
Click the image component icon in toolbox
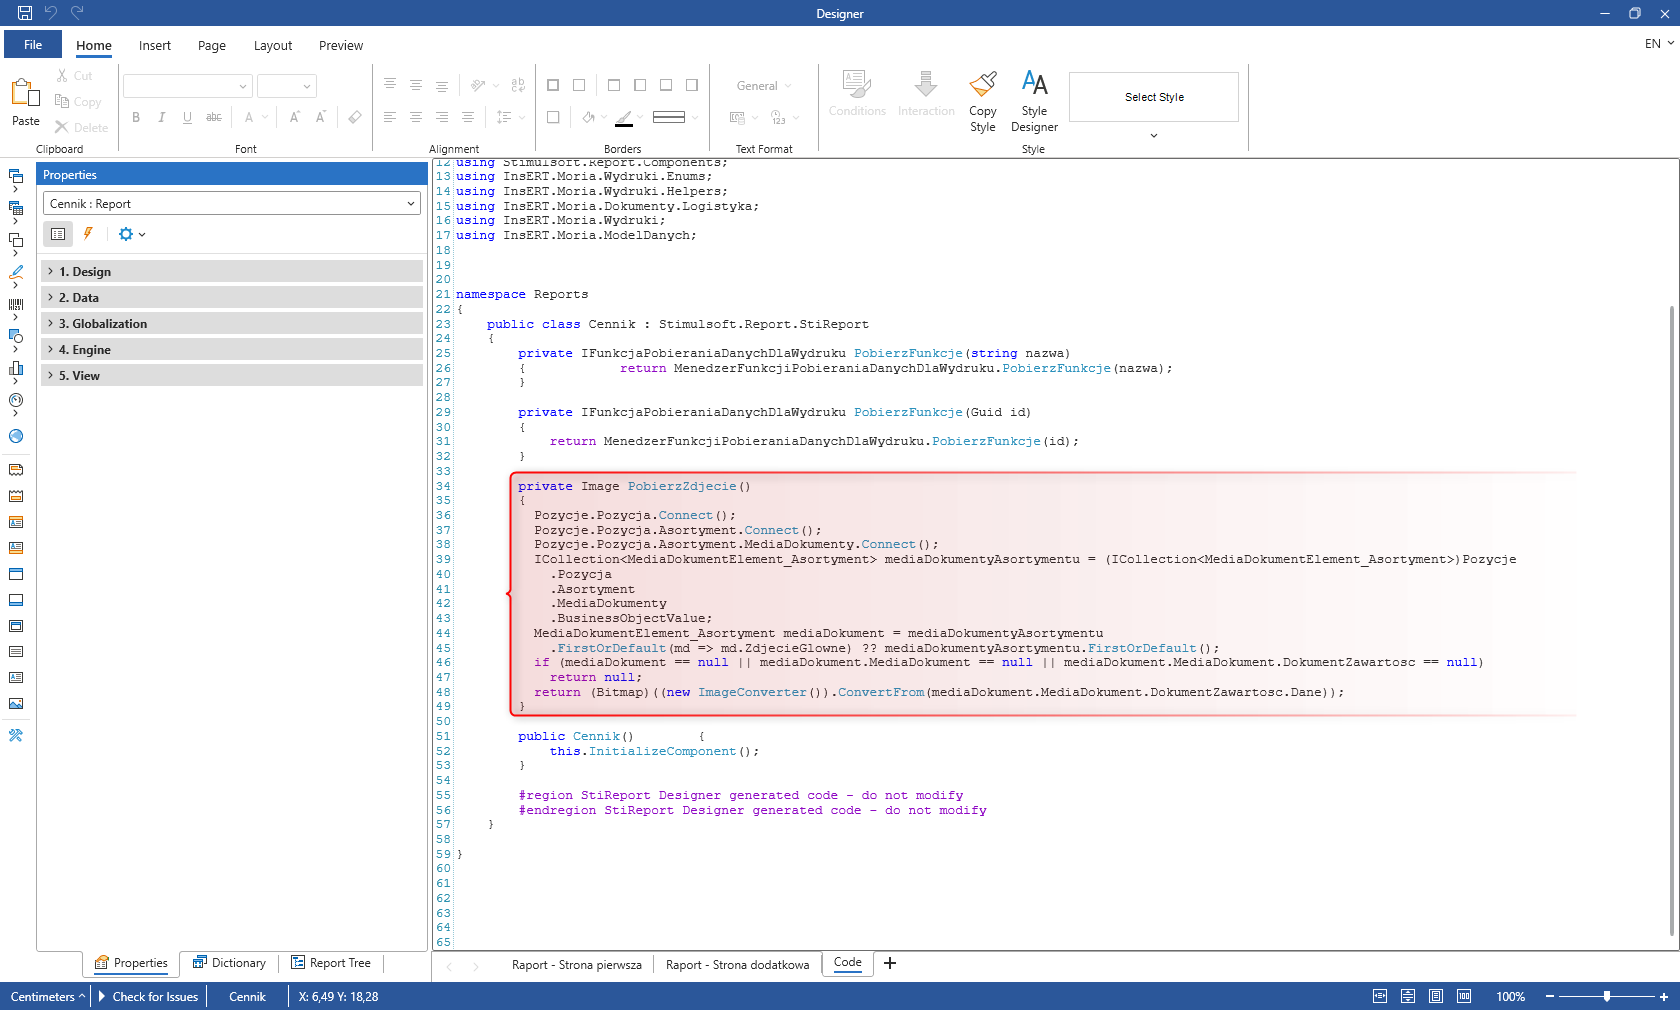[x=16, y=704]
